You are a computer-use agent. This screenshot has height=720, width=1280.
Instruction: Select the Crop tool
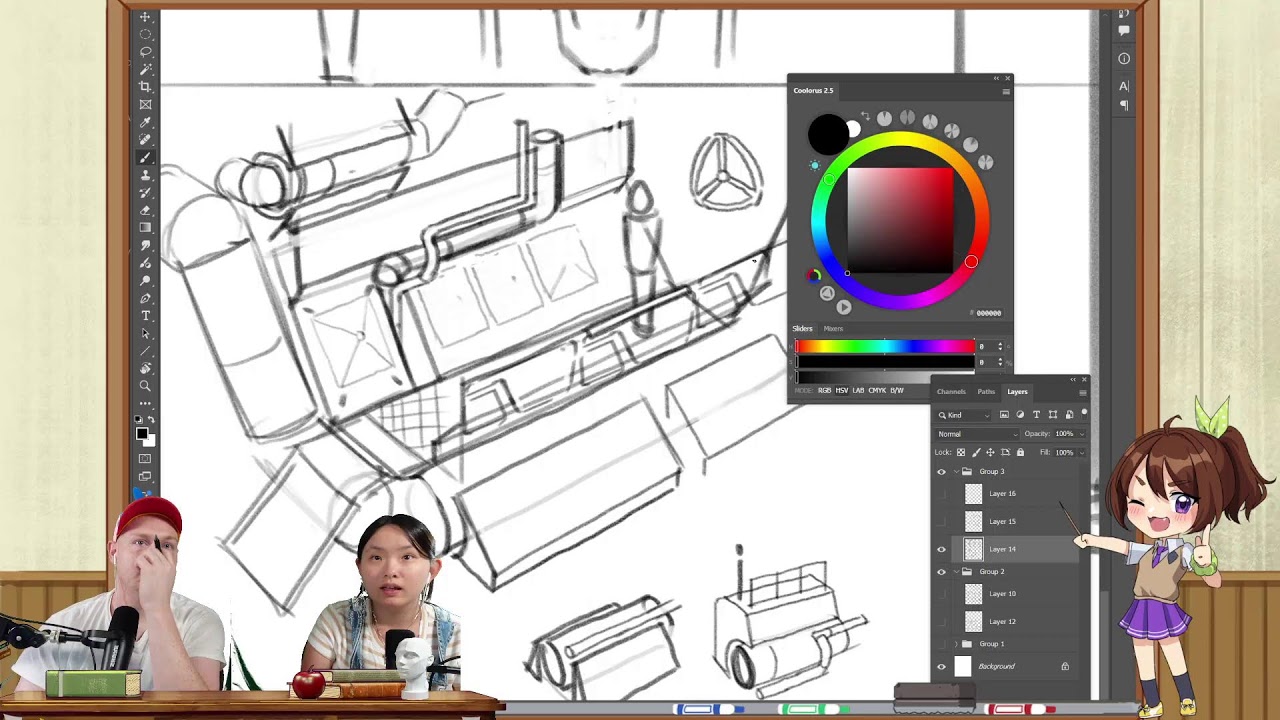point(145,86)
